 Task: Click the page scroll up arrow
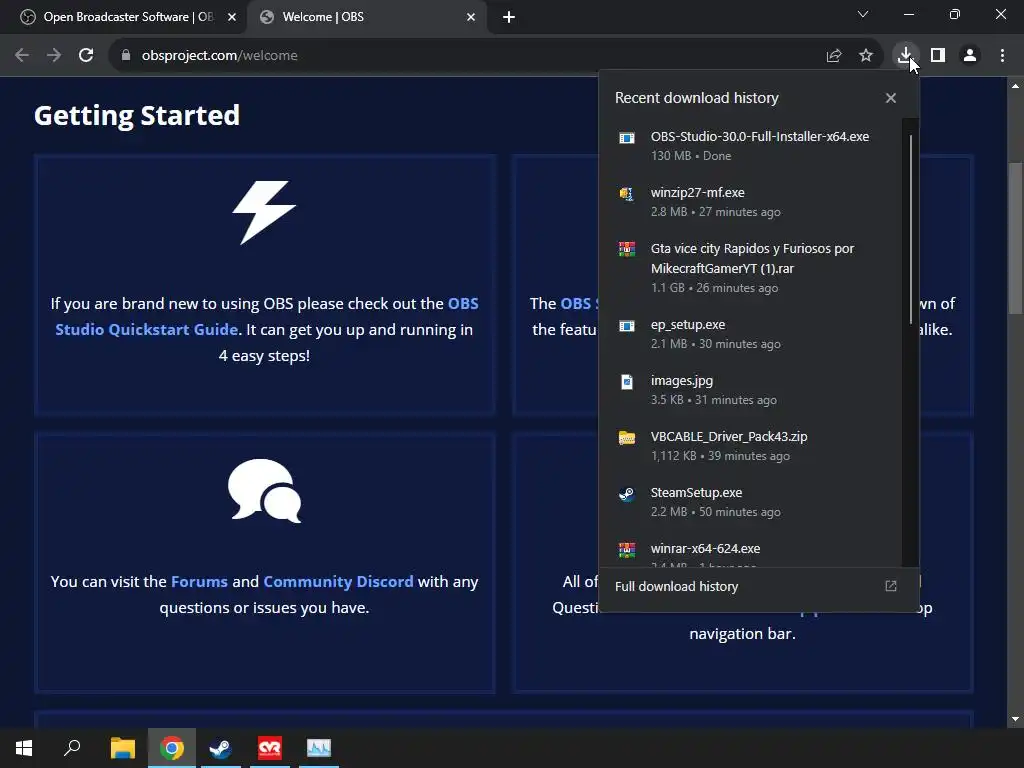coord(1015,86)
